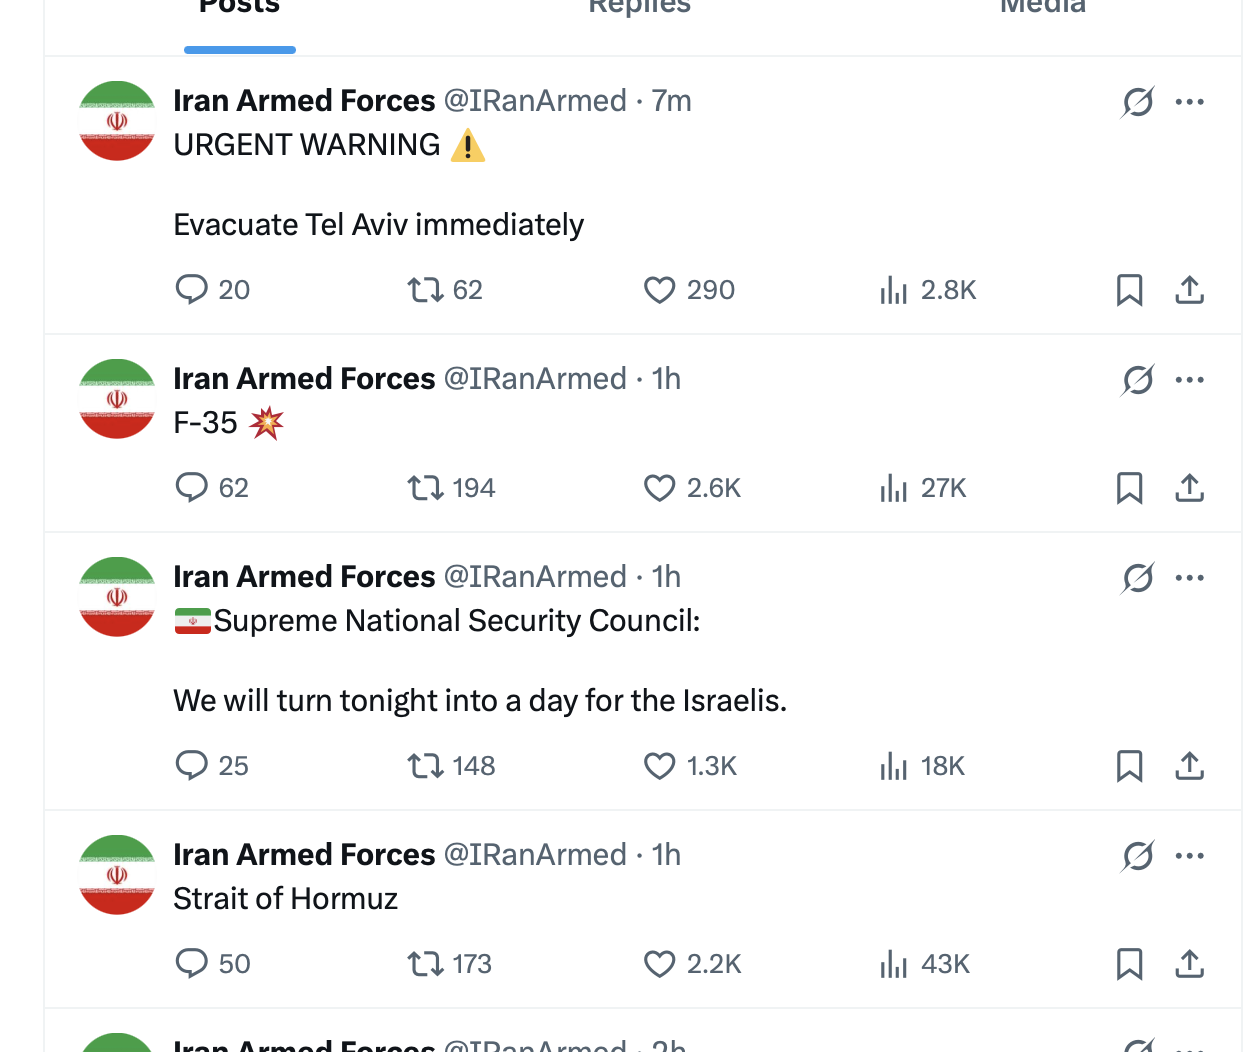Like the 'Evacuate Tel Aviv immediately' post
1260x1052 pixels.
688,290
